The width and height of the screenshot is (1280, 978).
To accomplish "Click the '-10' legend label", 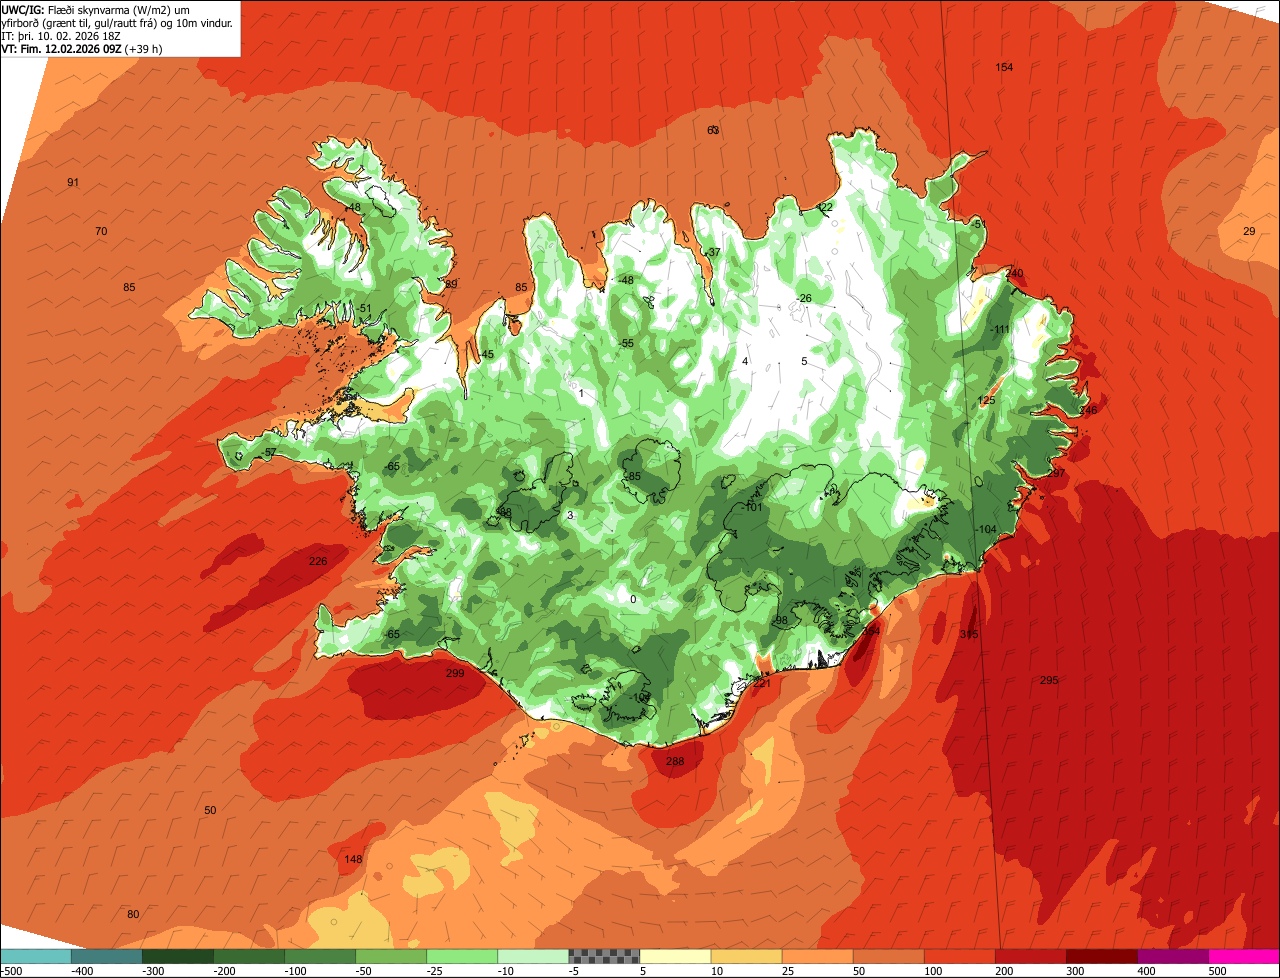I will pyautogui.click(x=508, y=971).
